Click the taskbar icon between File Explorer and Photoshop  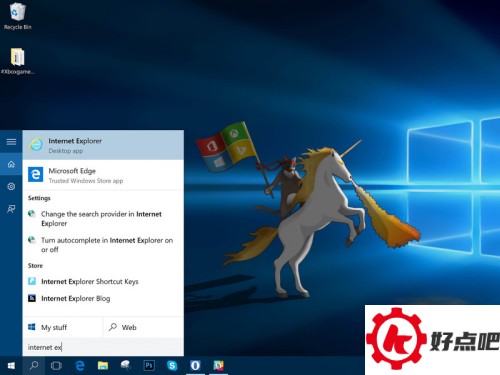(x=126, y=366)
